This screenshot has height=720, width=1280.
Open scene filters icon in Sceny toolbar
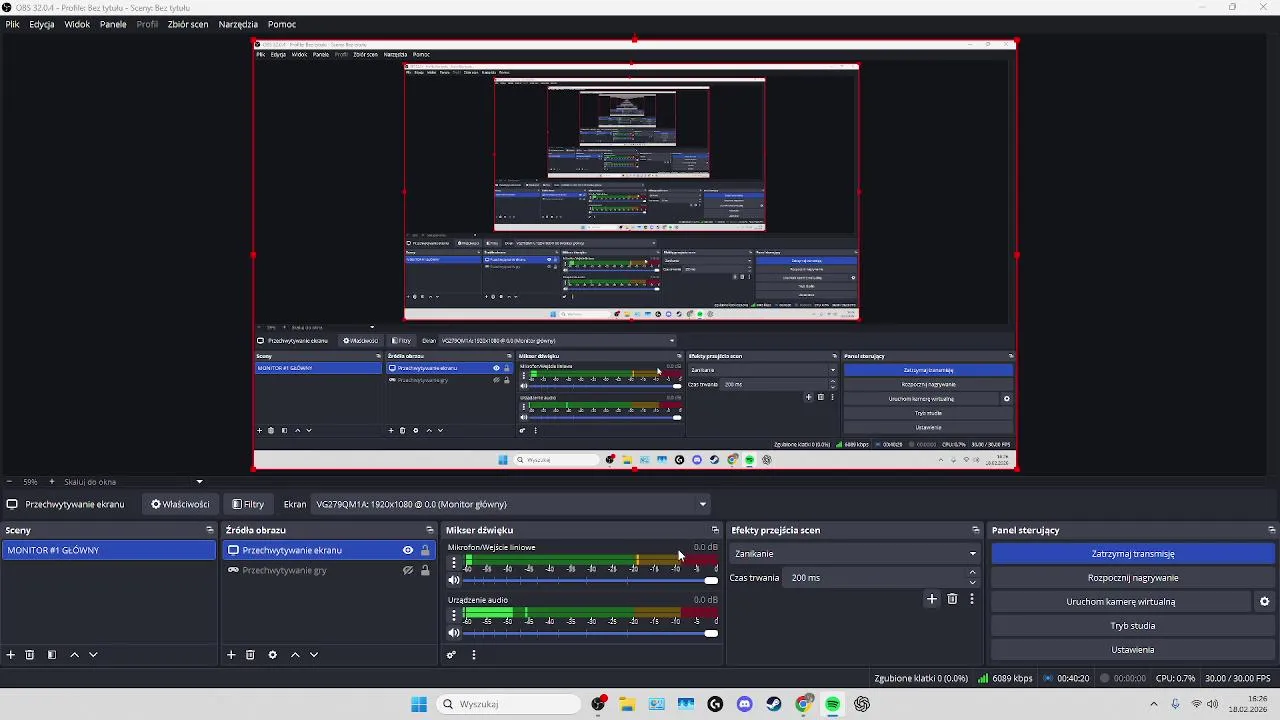pyautogui.click(x=52, y=655)
